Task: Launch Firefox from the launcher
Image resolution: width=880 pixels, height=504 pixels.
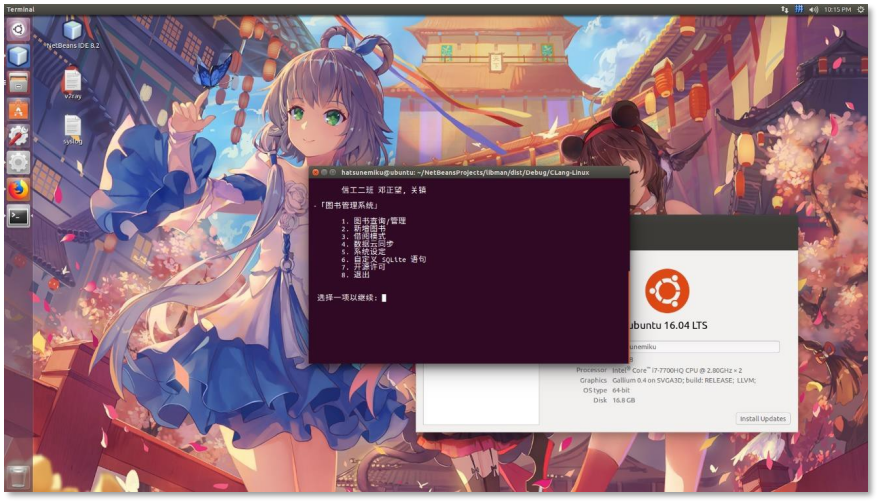Action: (18, 190)
